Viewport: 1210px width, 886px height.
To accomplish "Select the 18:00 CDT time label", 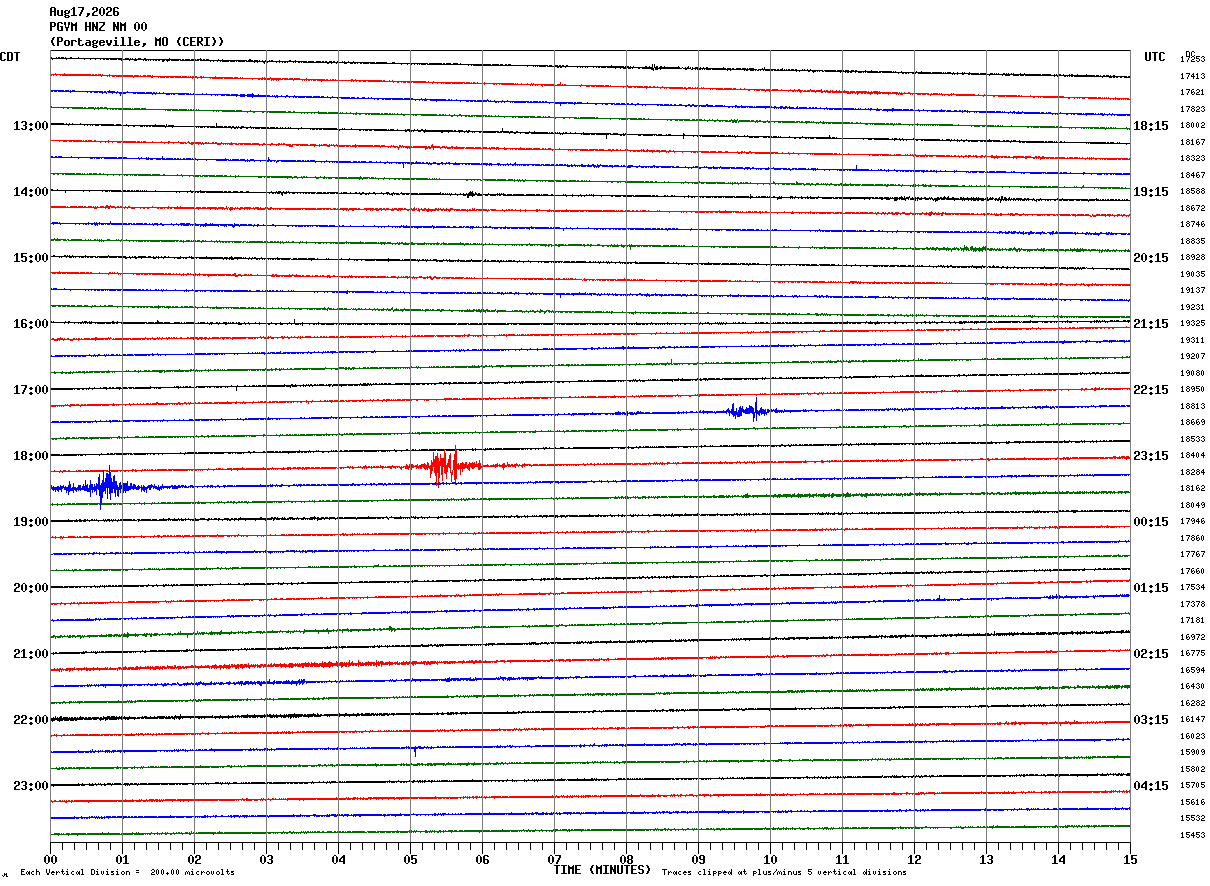I will tap(30, 456).
